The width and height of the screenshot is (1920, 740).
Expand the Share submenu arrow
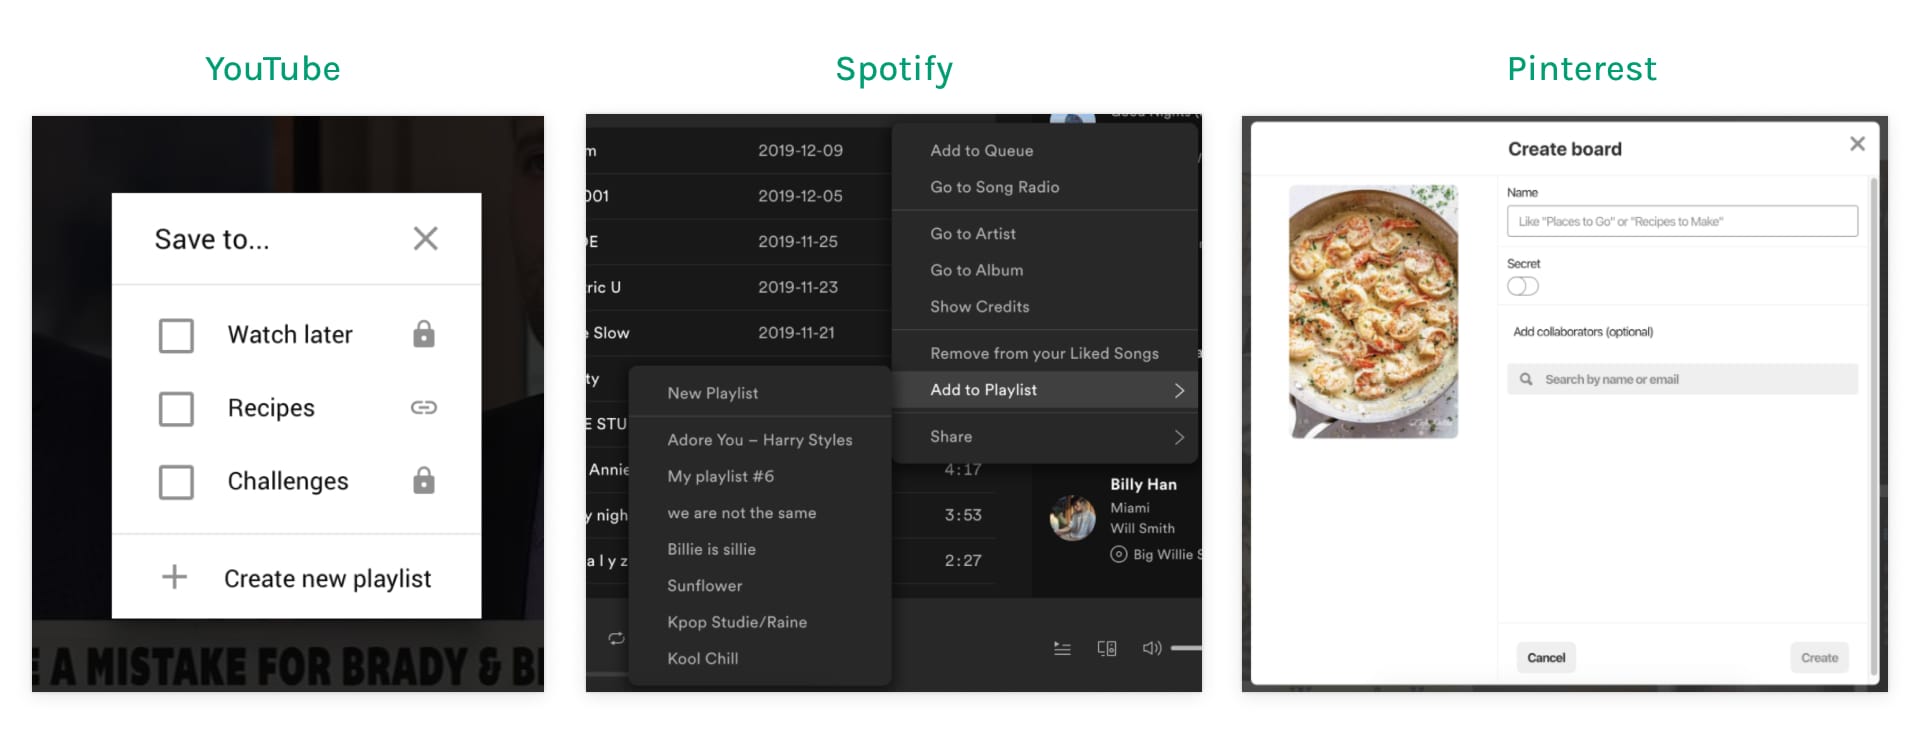tap(1179, 437)
